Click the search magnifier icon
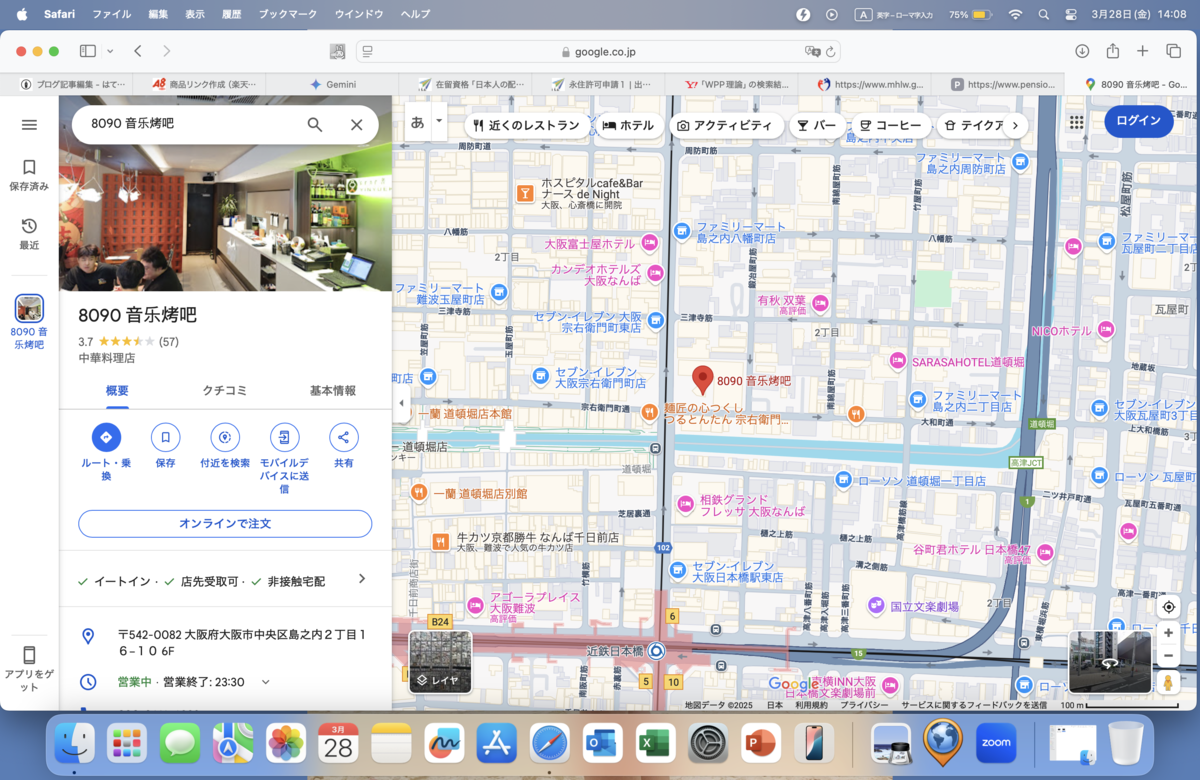 point(314,125)
